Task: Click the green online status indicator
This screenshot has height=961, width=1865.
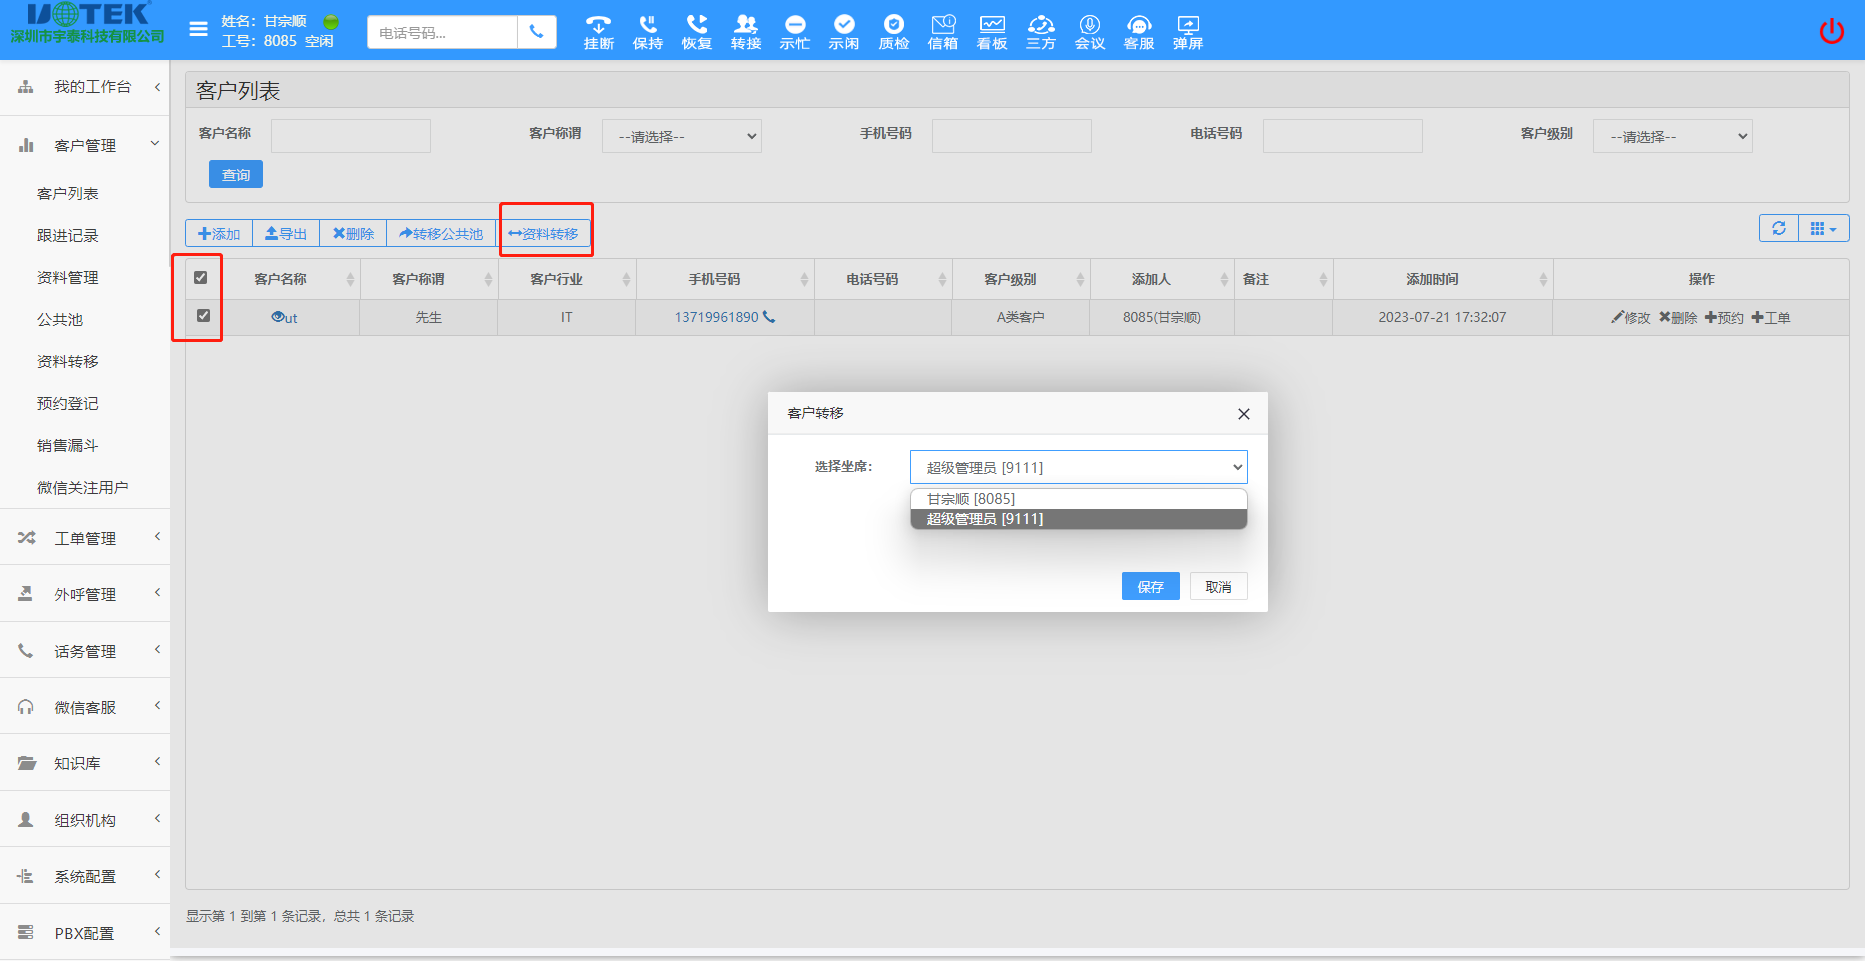Action: [x=330, y=20]
